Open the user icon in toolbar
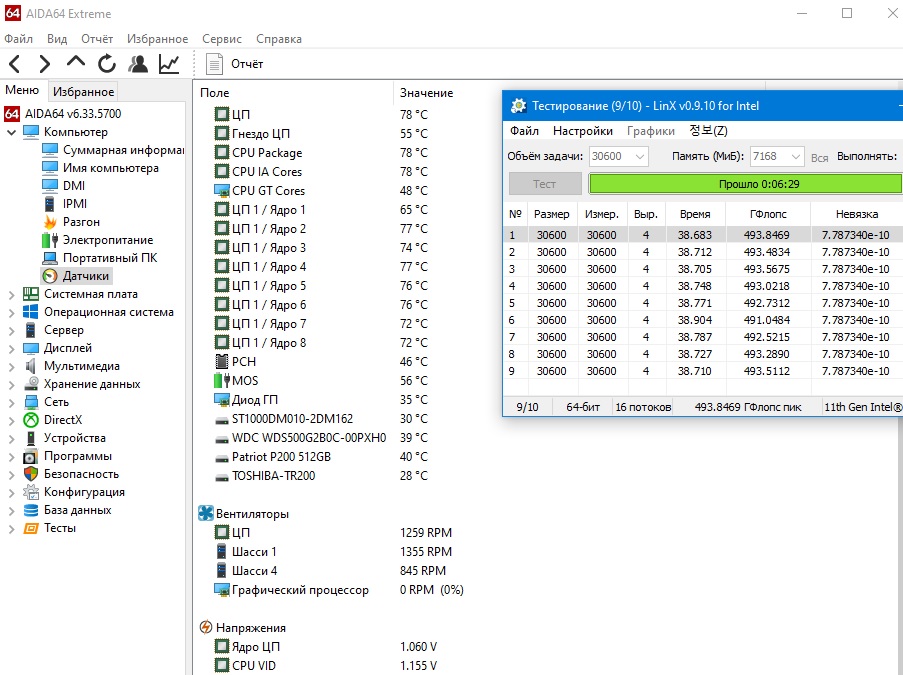Viewport: 903px width, 675px height. coord(138,63)
